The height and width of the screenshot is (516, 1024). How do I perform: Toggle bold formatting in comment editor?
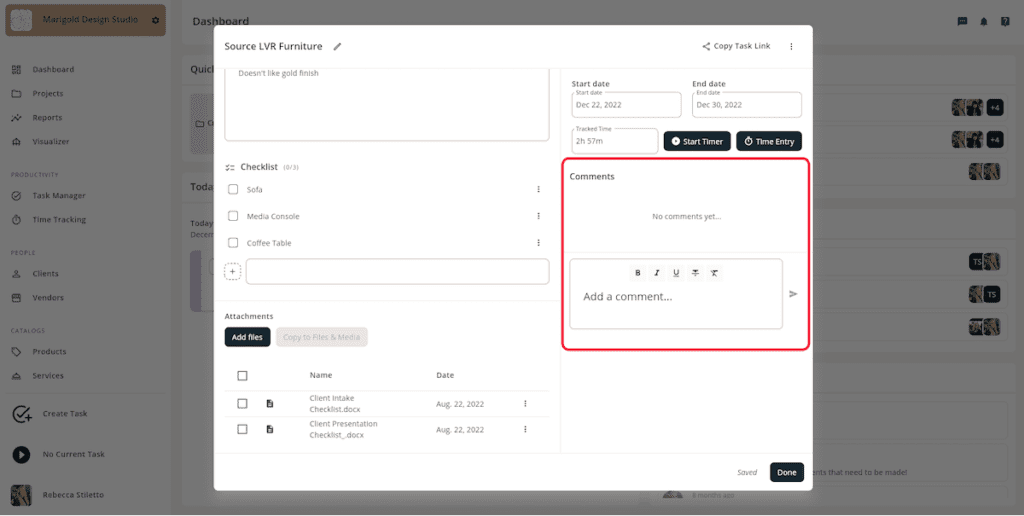tap(638, 273)
